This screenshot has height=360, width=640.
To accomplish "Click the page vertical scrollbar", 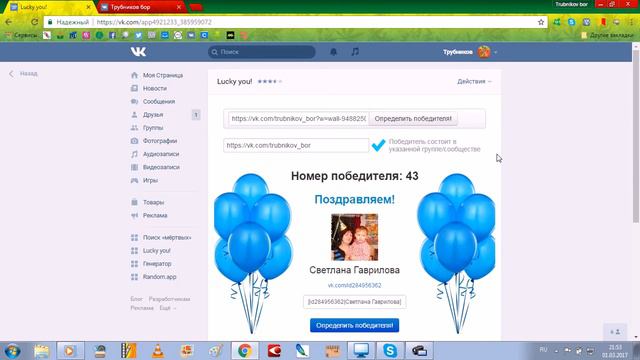I will (636, 137).
